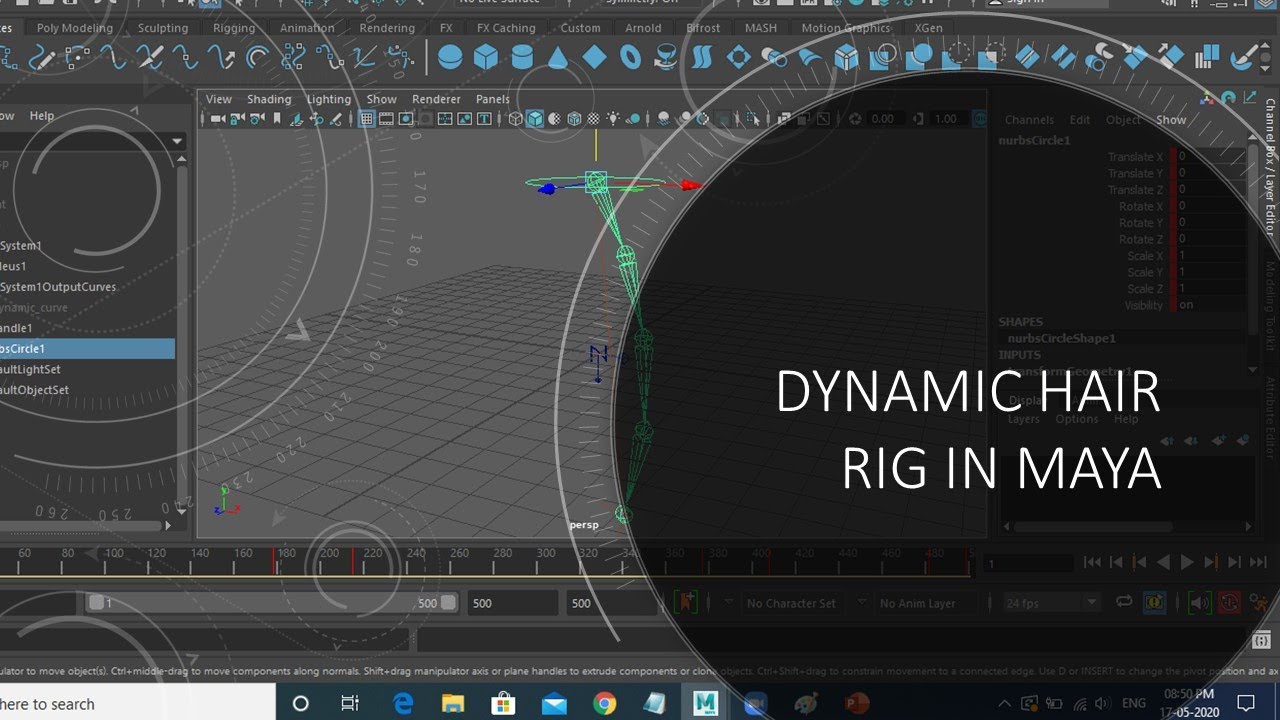This screenshot has height=720, width=1280.
Task: Click the select camera icon in viewport toolbar
Action: 217,119
